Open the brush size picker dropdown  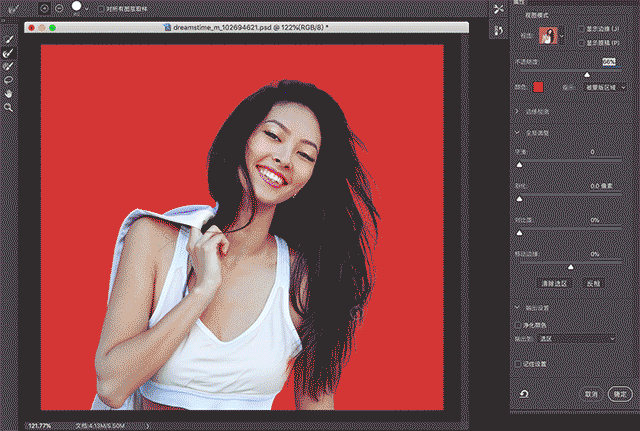point(88,7)
